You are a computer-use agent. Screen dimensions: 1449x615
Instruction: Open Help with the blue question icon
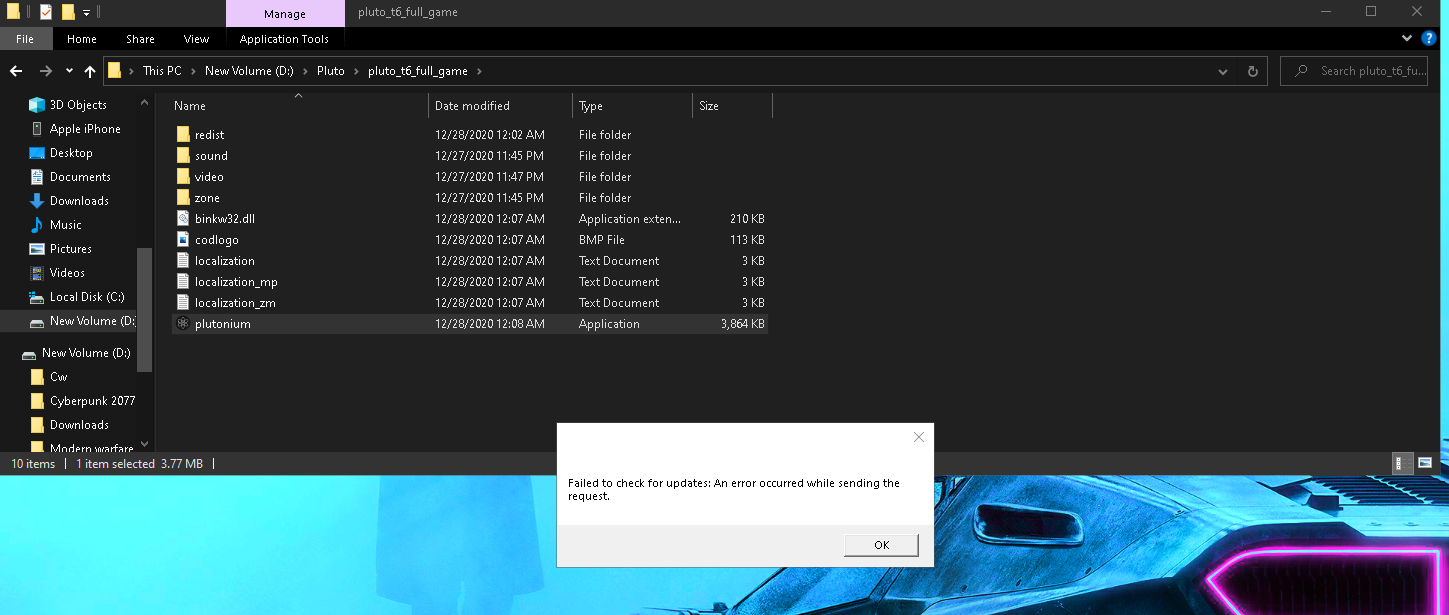tap(1429, 39)
